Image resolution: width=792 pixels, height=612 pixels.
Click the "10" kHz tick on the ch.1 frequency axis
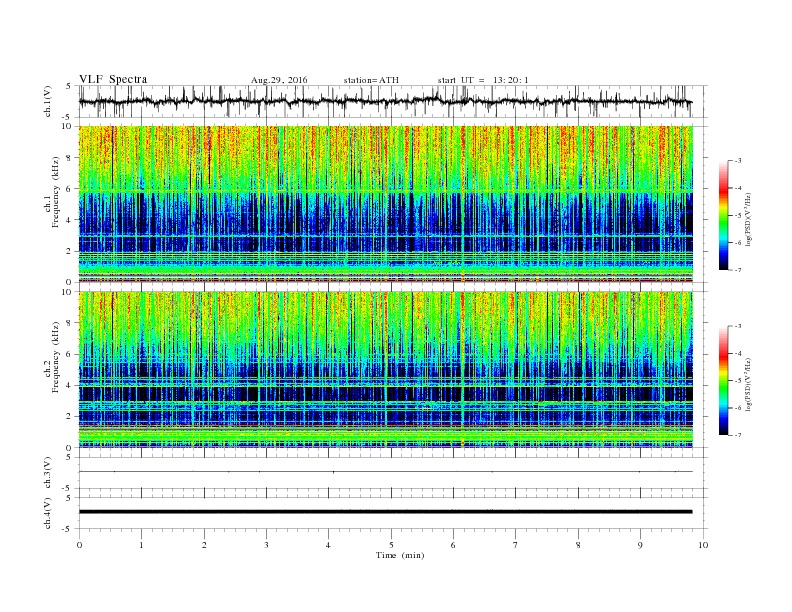67,126
